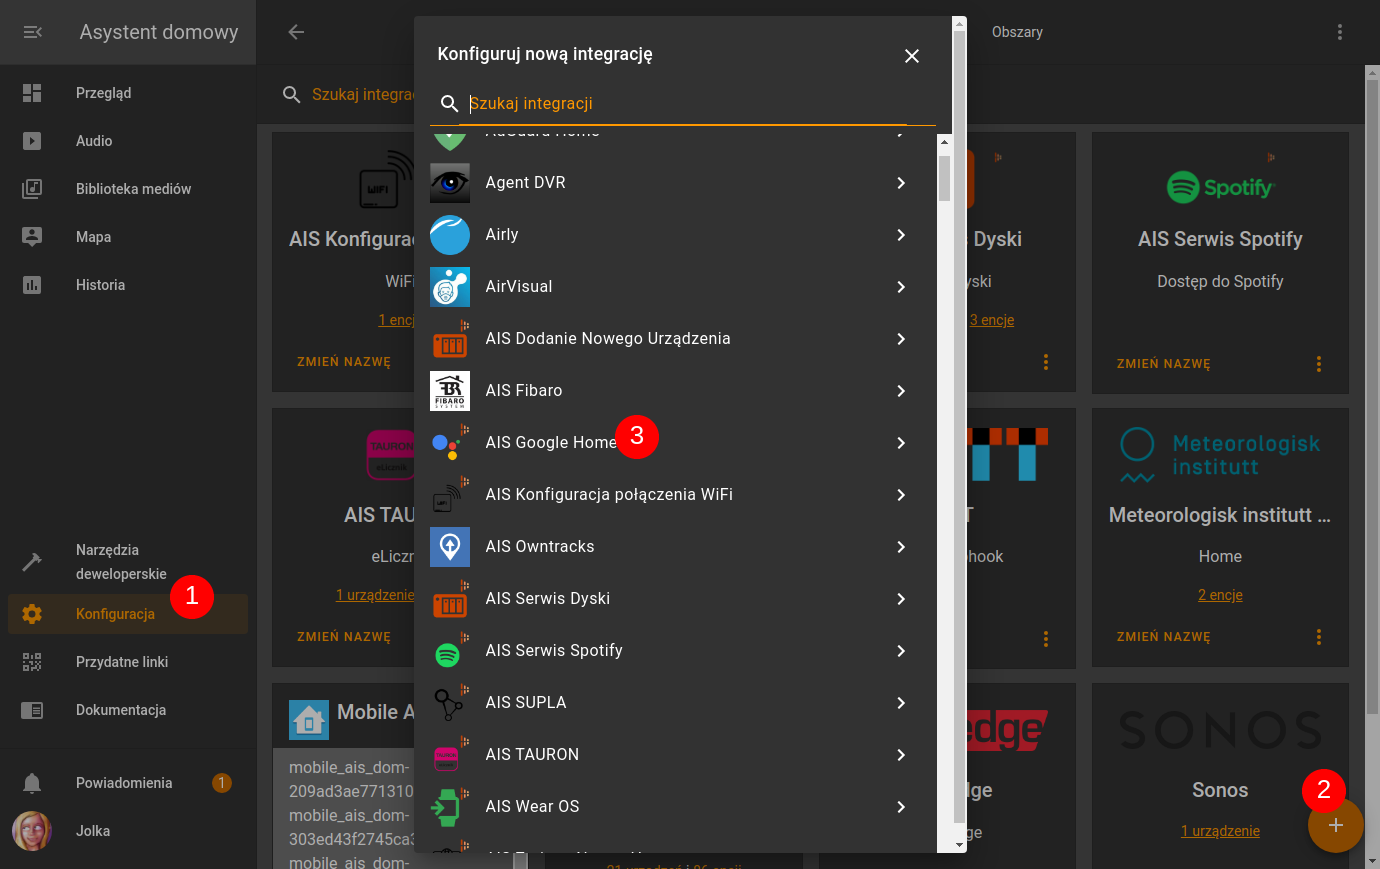This screenshot has width=1380, height=869.
Task: Expand the AIS Owntracks chevron
Action: pyautogui.click(x=901, y=547)
